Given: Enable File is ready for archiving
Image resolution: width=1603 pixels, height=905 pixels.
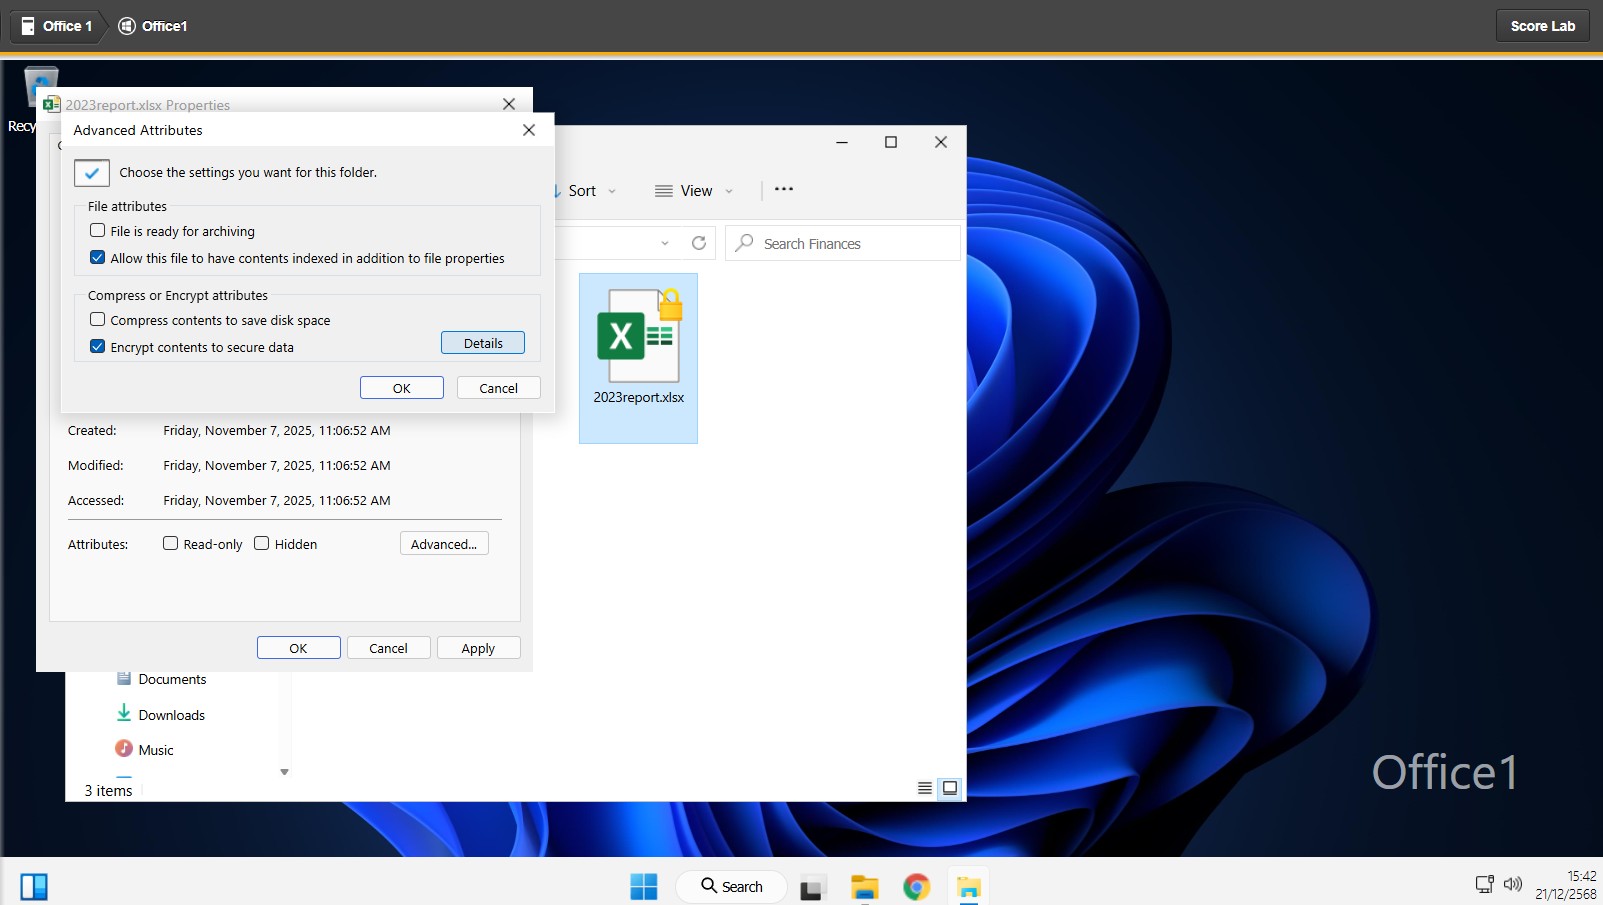Looking at the screenshot, I should (x=98, y=231).
